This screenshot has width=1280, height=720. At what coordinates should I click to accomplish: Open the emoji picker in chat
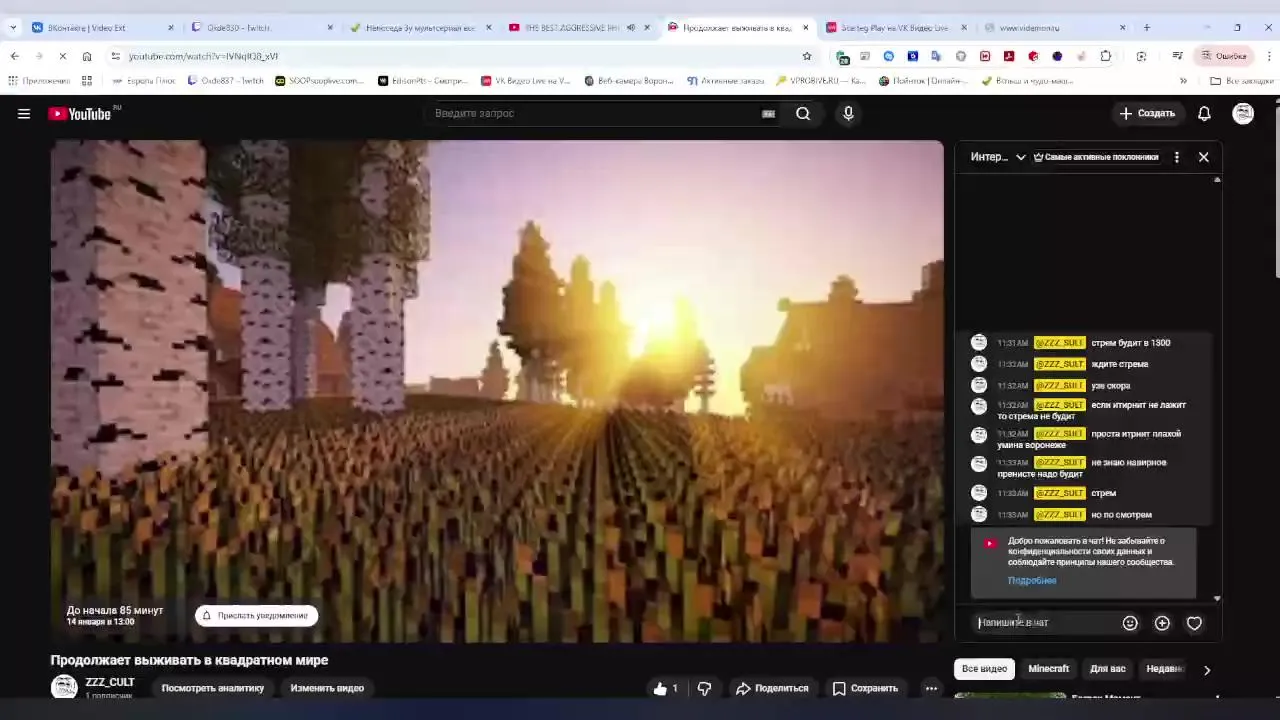[1130, 623]
